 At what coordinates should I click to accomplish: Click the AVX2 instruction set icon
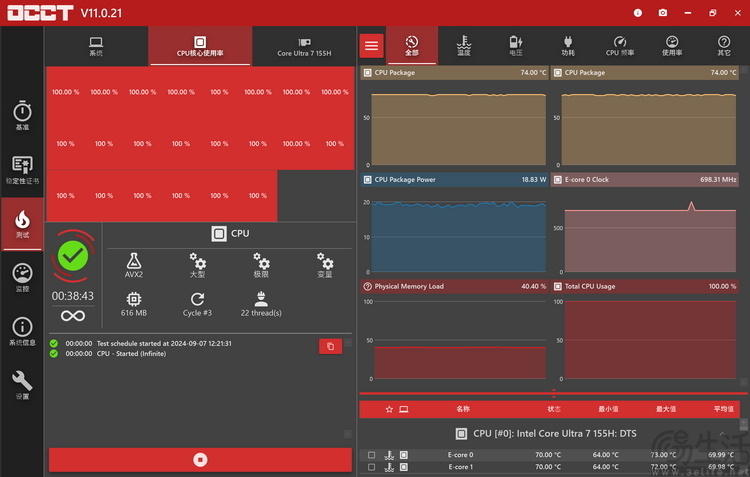tap(134, 264)
